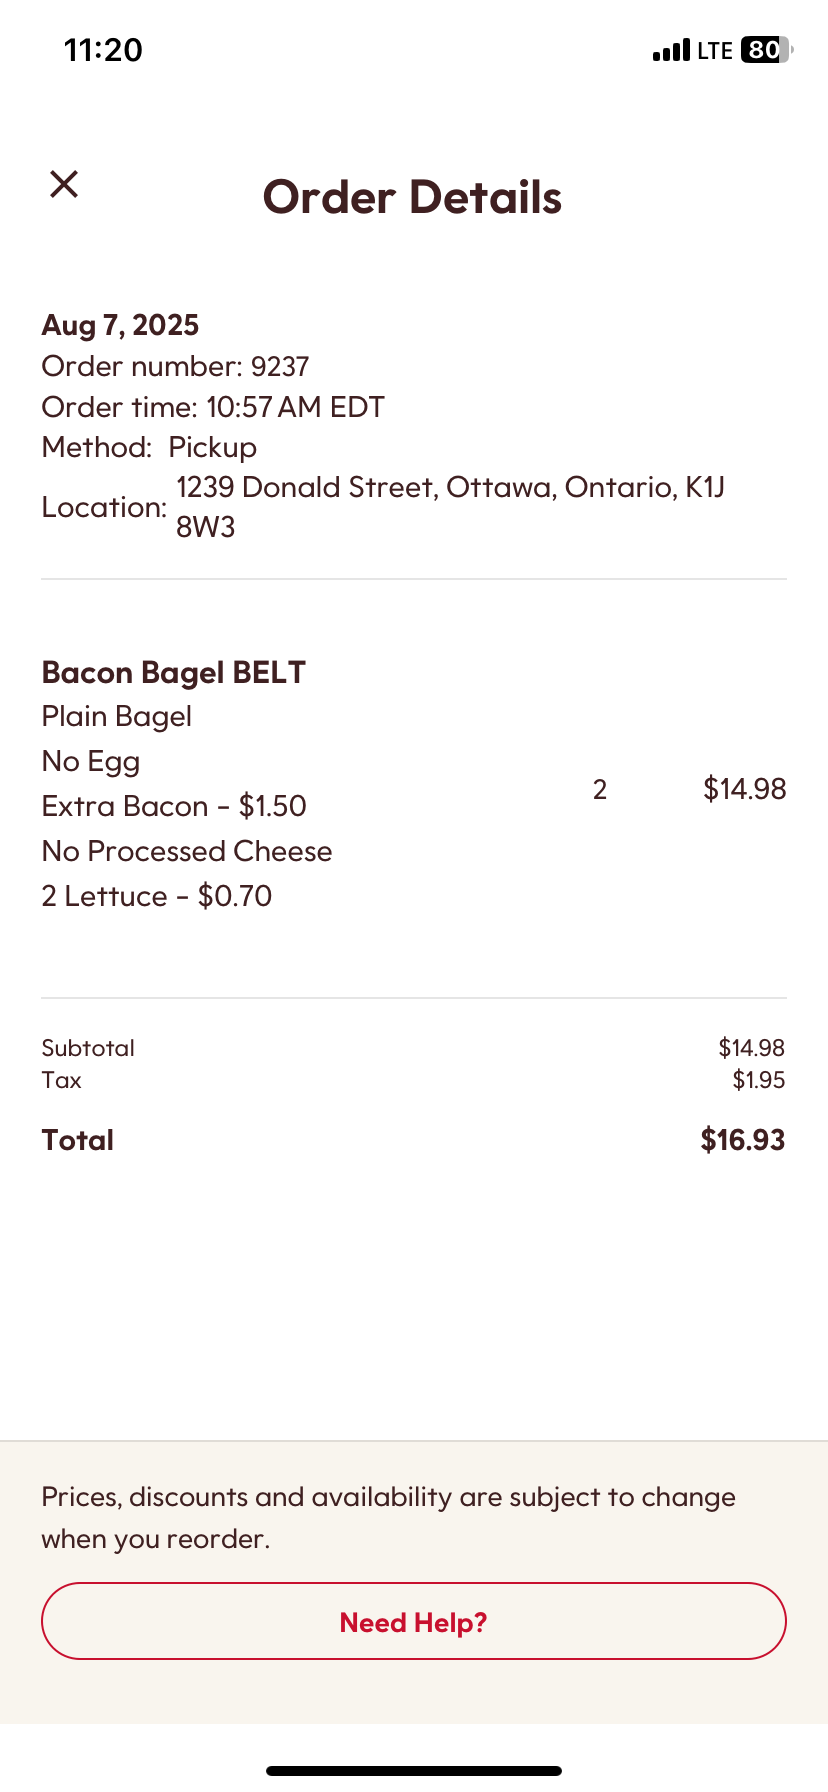Tap the quantity 2 beside the bagel
This screenshot has width=828, height=1792.
pyautogui.click(x=600, y=790)
